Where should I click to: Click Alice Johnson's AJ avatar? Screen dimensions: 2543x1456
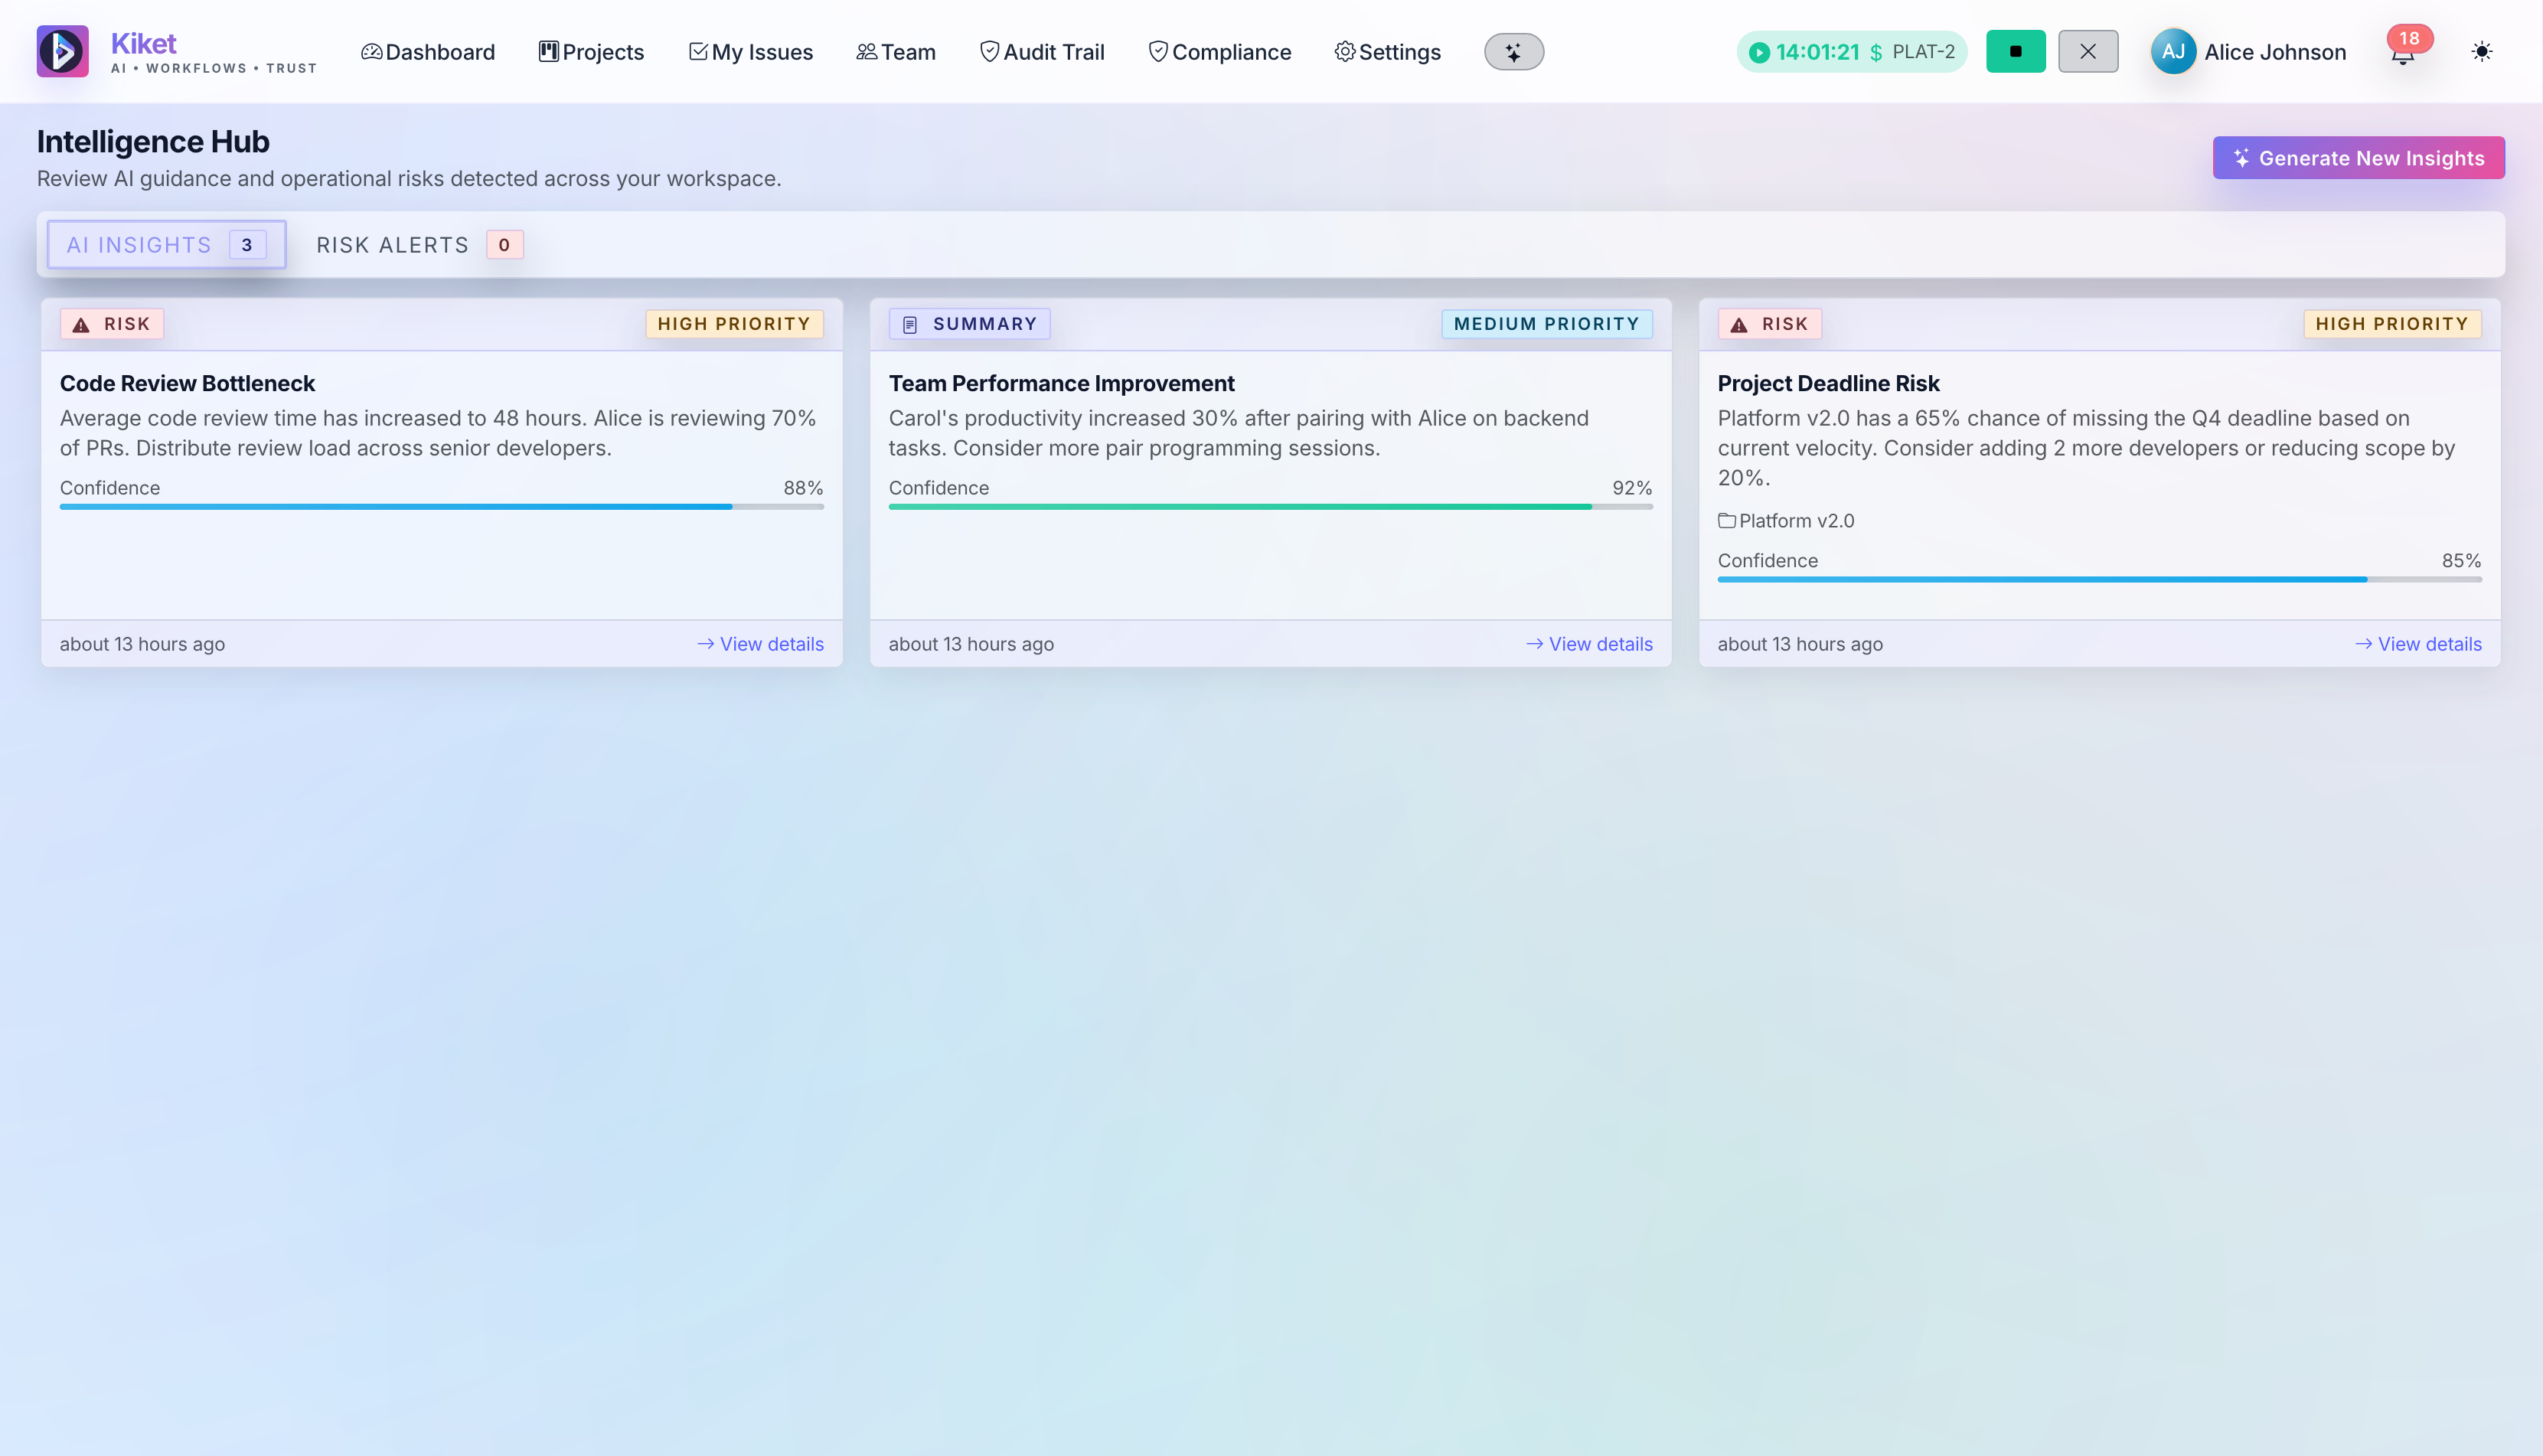(2172, 51)
